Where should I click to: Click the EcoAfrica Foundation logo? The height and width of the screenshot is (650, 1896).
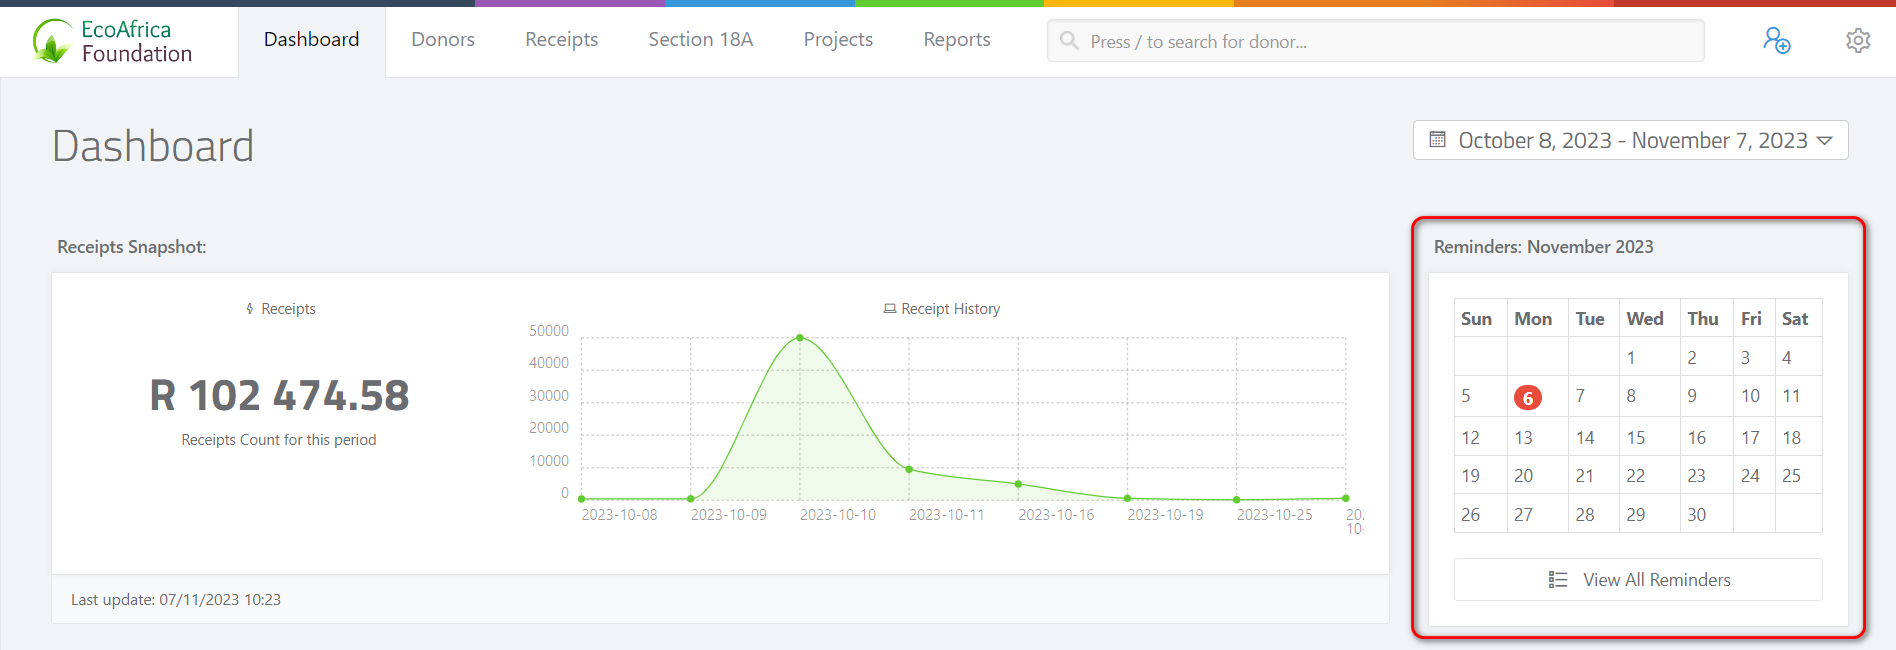point(112,42)
